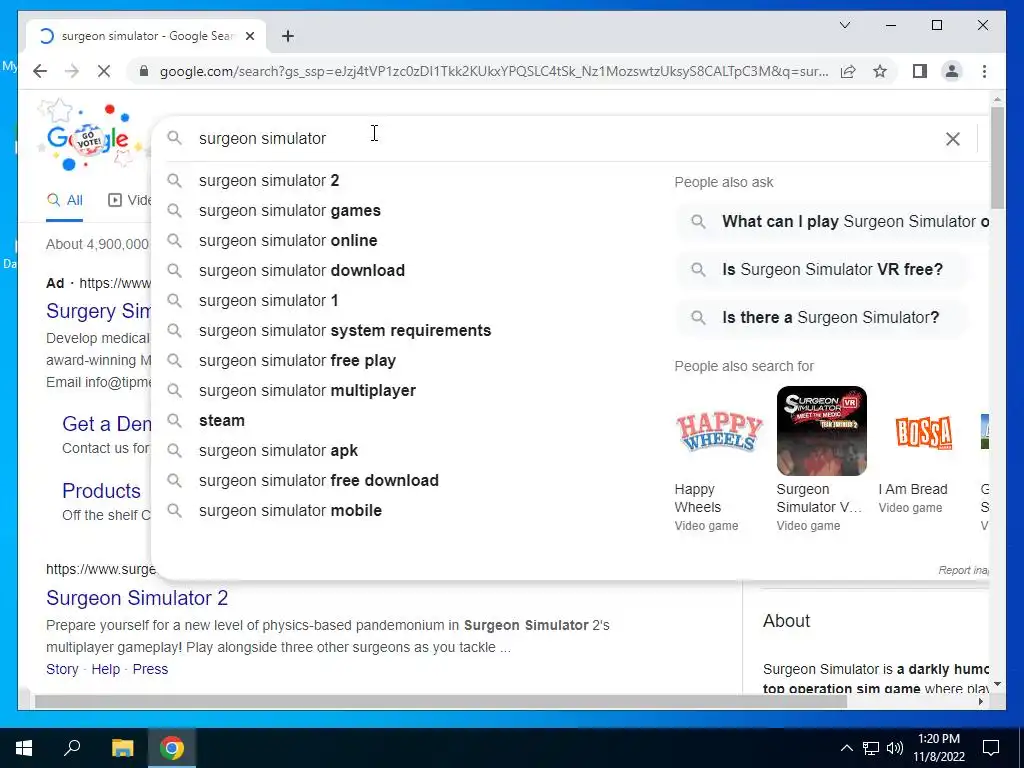Switch to the All results tab
Image resolution: width=1024 pixels, height=768 pixels.
[65, 200]
